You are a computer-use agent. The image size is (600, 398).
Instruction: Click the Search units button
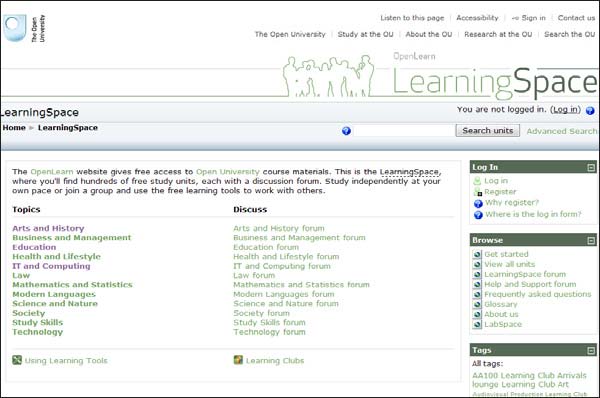[488, 130]
